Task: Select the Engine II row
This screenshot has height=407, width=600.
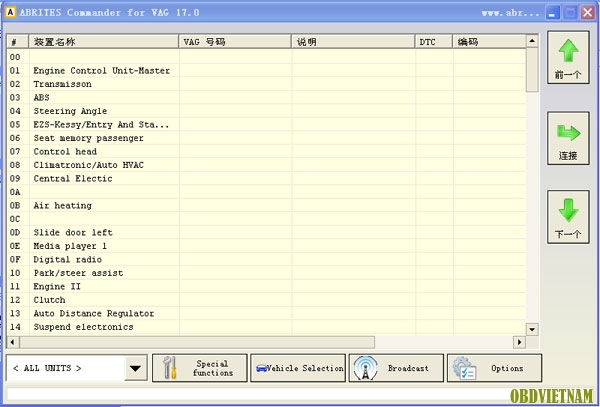Action: click(266, 286)
